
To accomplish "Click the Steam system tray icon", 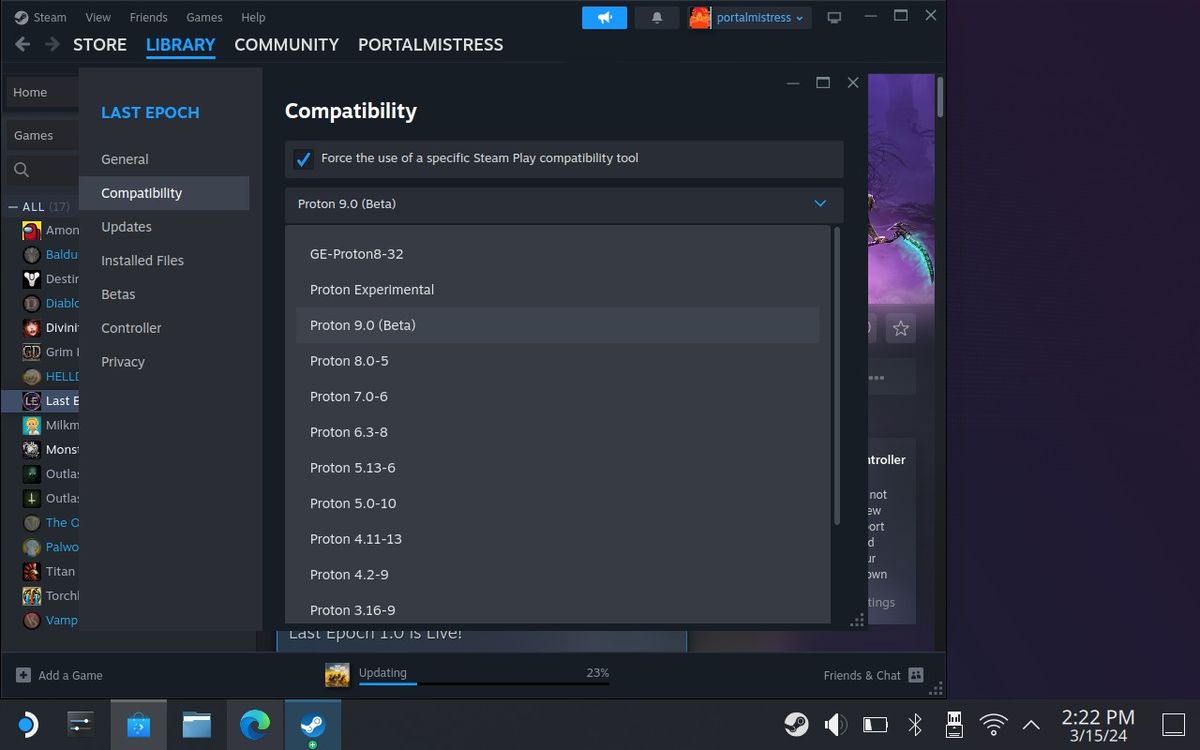I will click(x=796, y=724).
